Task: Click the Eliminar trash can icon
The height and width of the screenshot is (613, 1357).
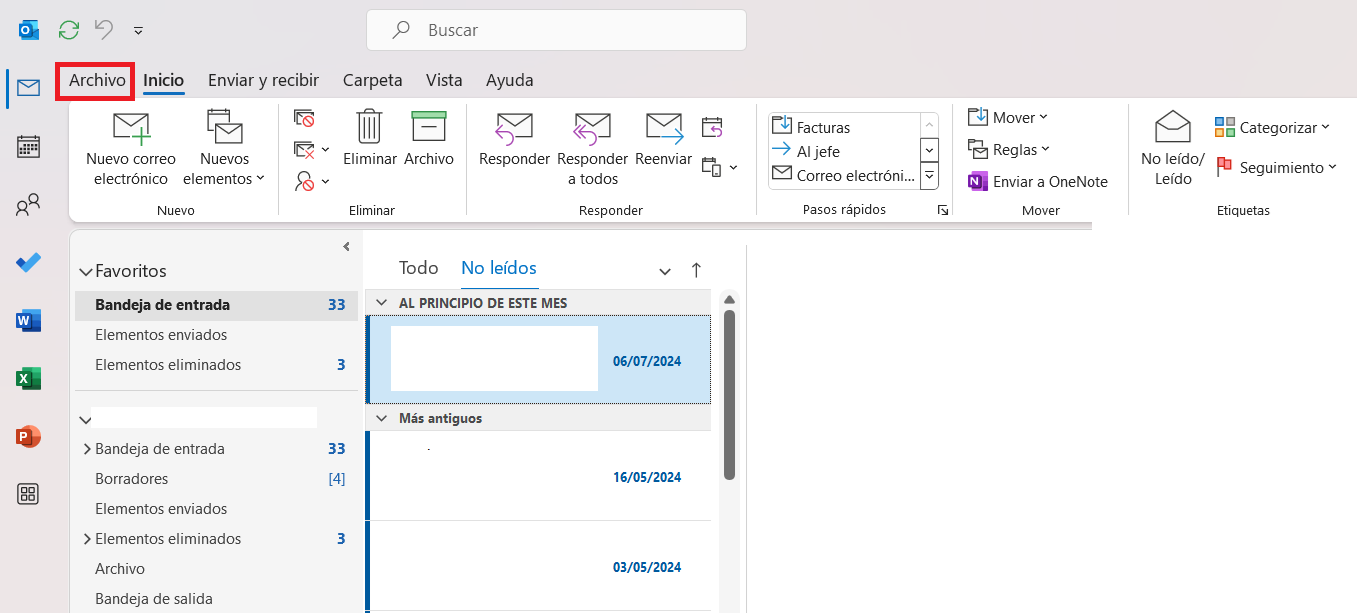Action: coord(370,127)
